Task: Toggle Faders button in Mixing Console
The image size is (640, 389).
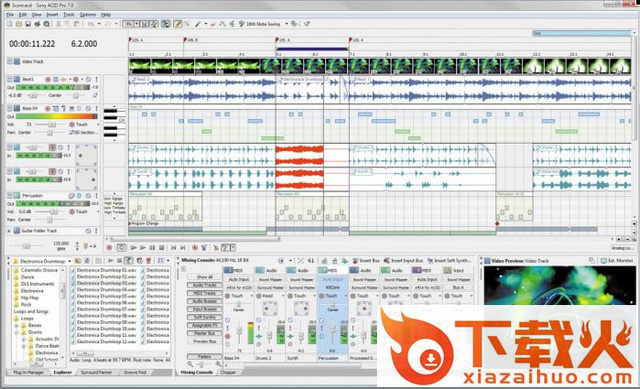Action: [204, 356]
